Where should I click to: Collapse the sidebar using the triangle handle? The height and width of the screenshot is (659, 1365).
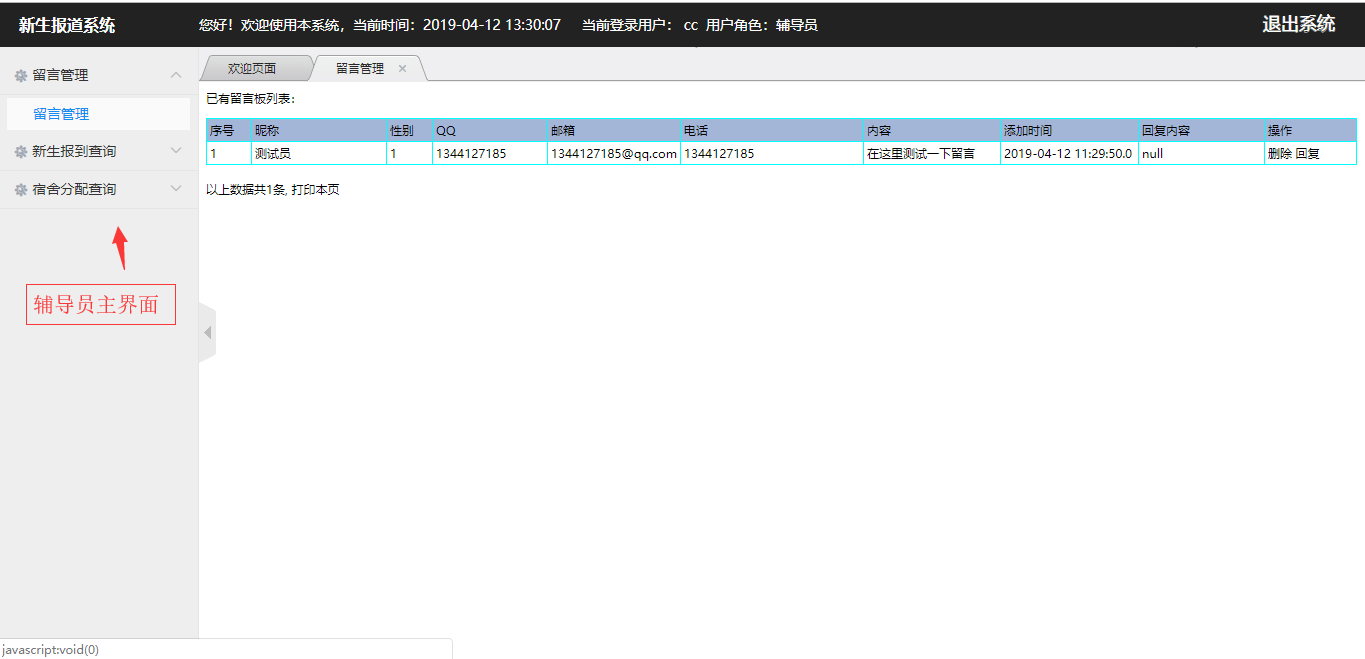(x=208, y=332)
